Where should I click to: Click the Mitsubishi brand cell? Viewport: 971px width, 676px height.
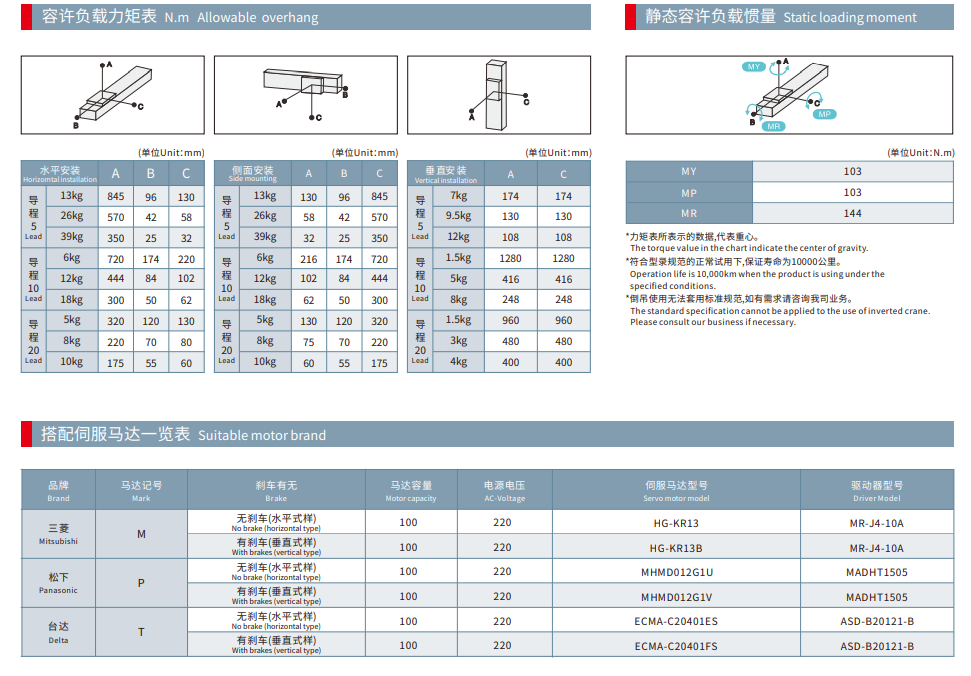[x=58, y=534]
